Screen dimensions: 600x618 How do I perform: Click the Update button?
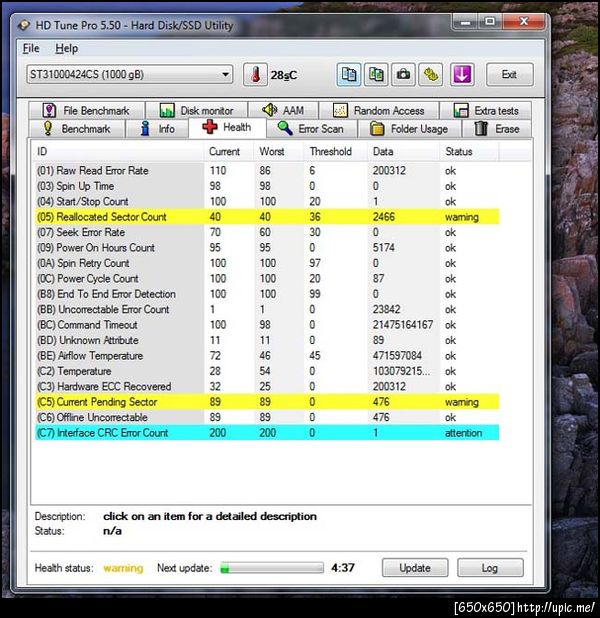point(415,568)
